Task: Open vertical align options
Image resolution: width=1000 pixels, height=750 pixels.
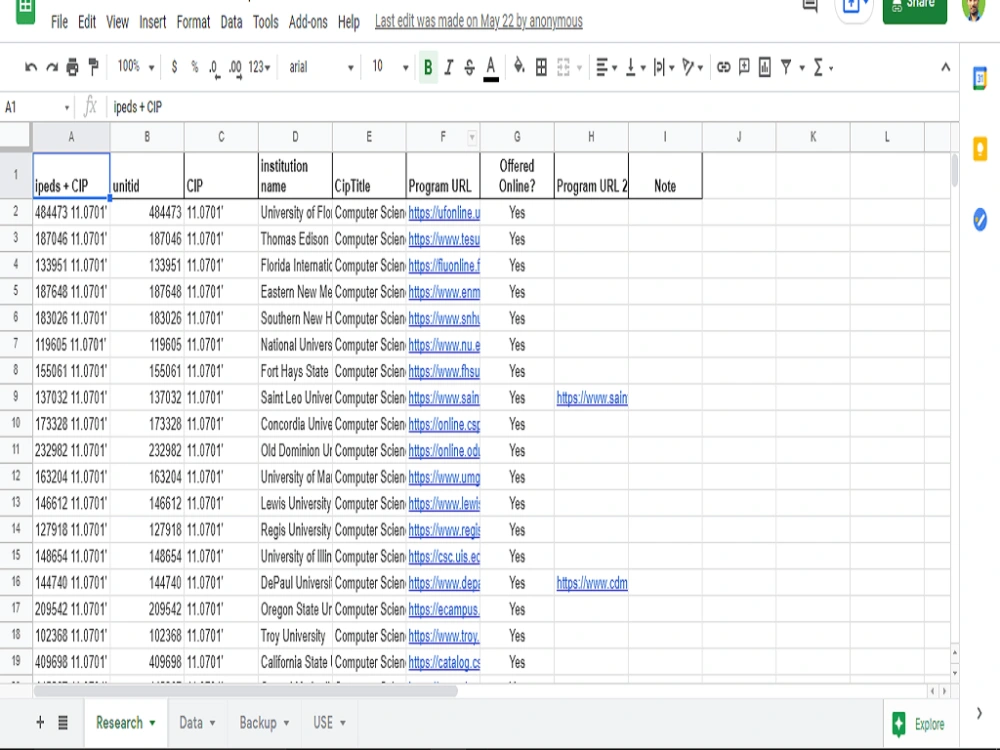Action: [635, 67]
